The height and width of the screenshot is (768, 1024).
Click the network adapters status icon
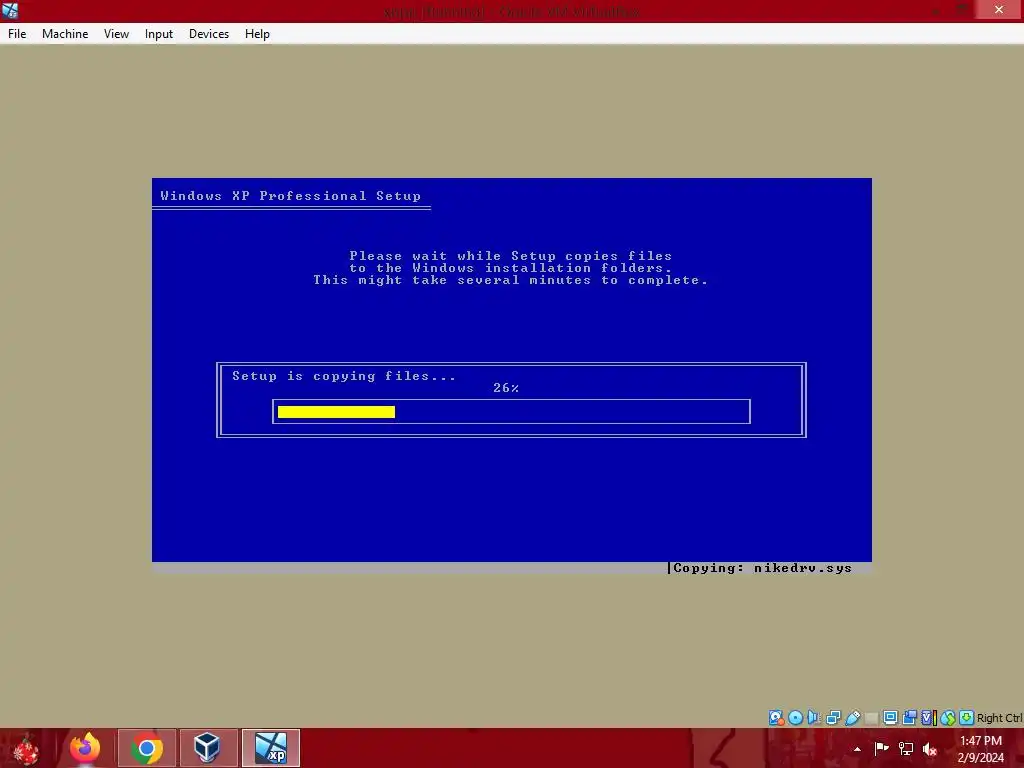coord(833,718)
